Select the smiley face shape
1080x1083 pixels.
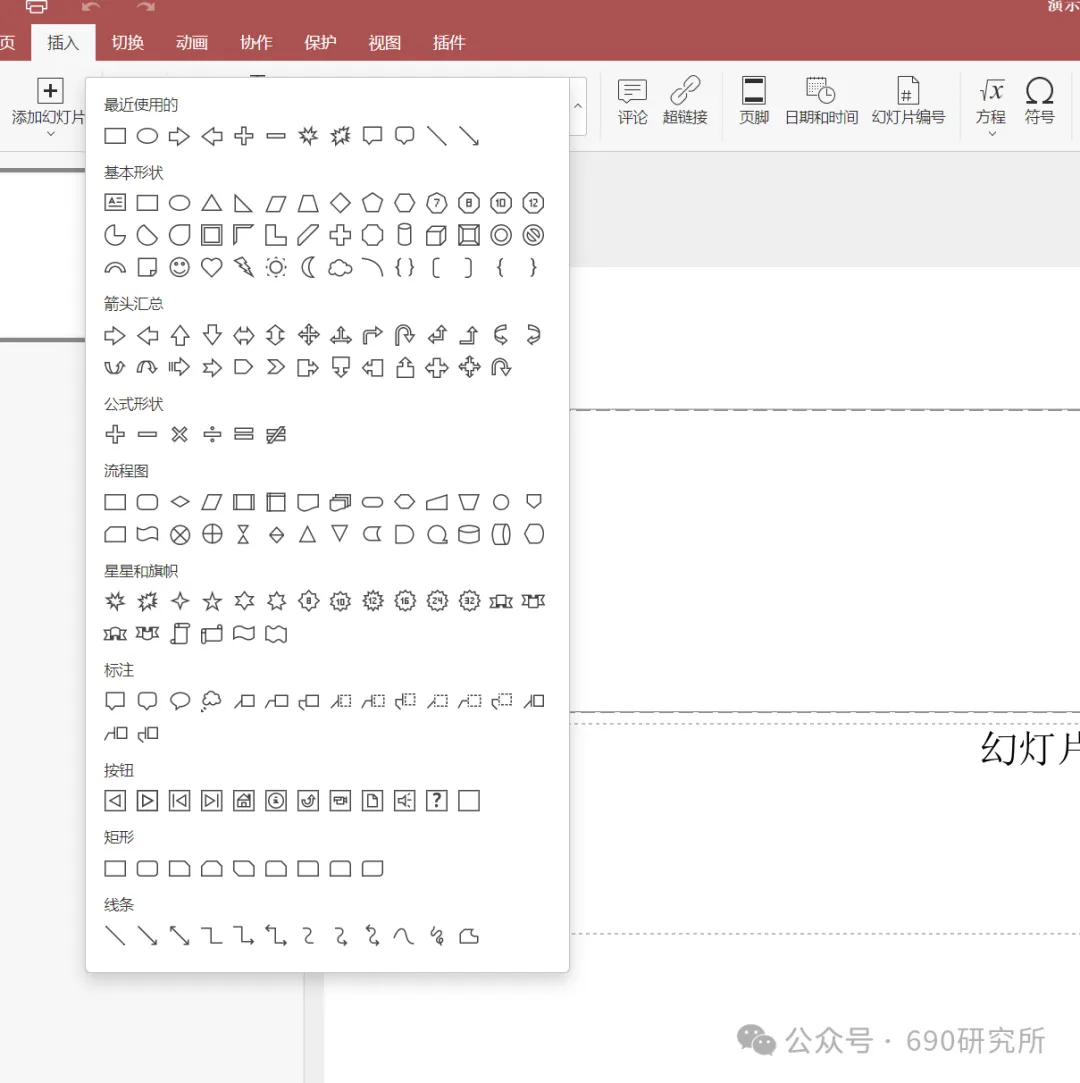click(x=180, y=267)
